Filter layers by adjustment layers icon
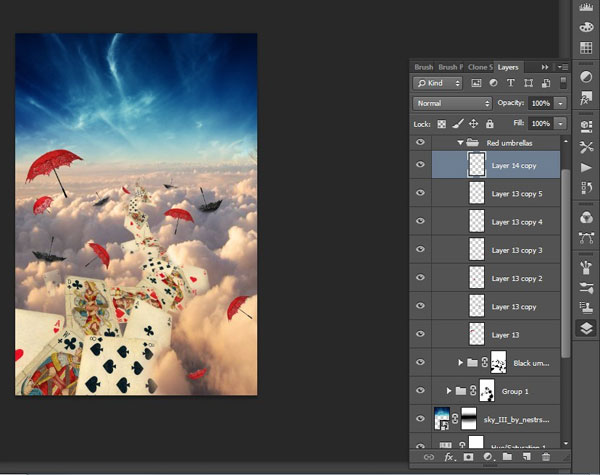The image size is (600, 475). point(493,83)
